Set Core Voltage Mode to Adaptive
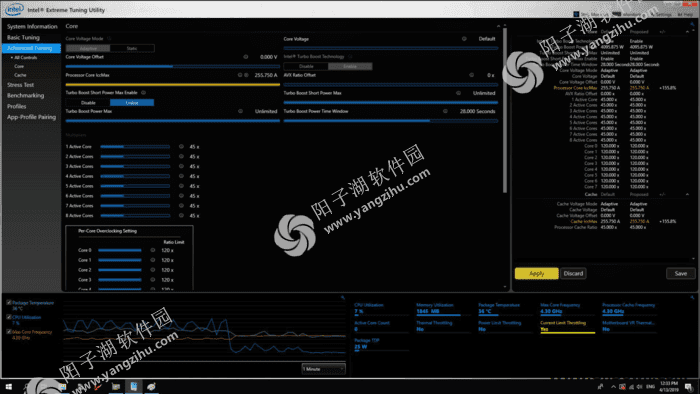The image size is (700, 394). (88, 48)
